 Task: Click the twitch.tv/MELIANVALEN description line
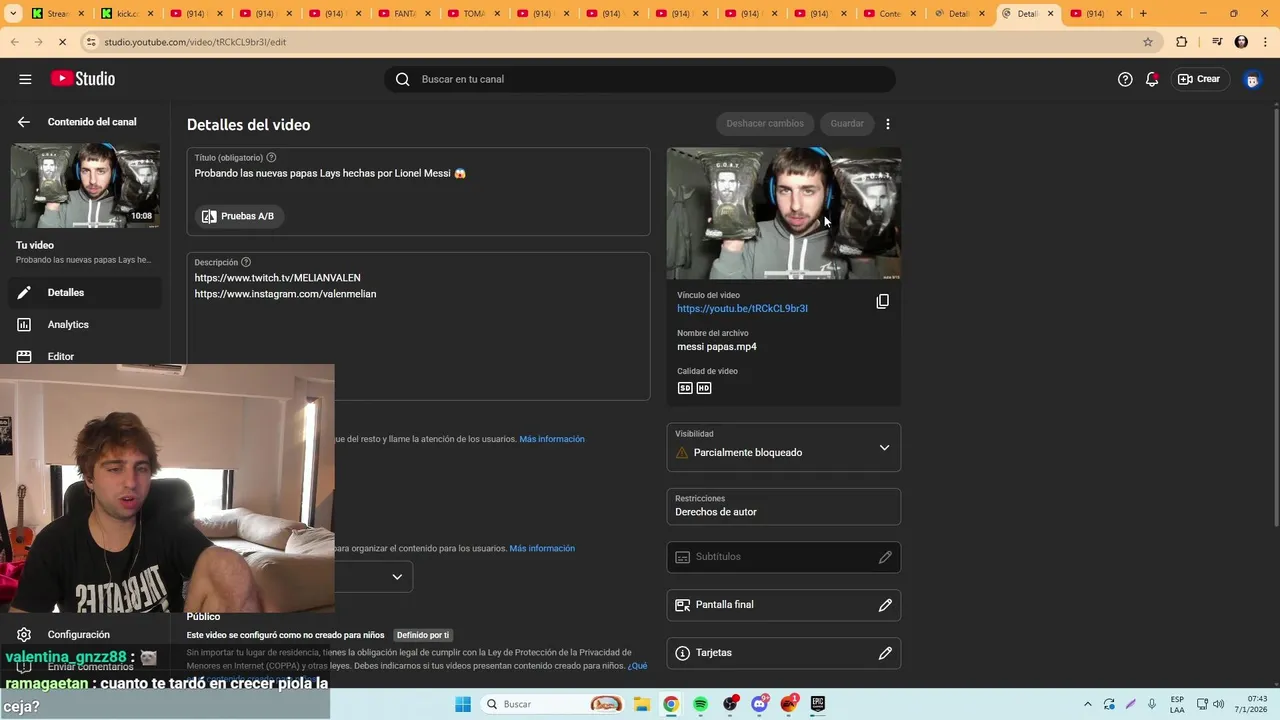coord(278,278)
